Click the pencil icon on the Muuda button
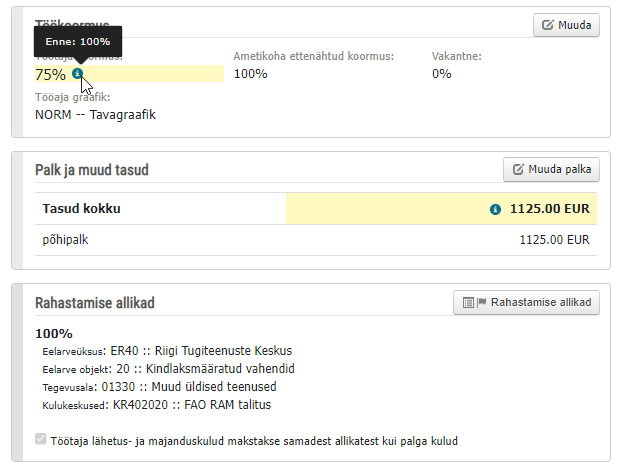This screenshot has width=617, height=468. (548, 25)
